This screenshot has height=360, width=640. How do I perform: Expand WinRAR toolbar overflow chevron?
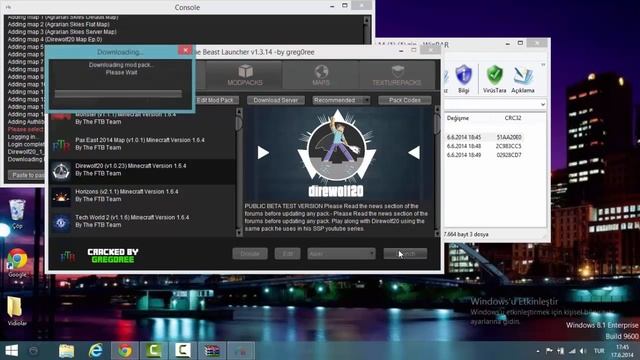[543, 65]
